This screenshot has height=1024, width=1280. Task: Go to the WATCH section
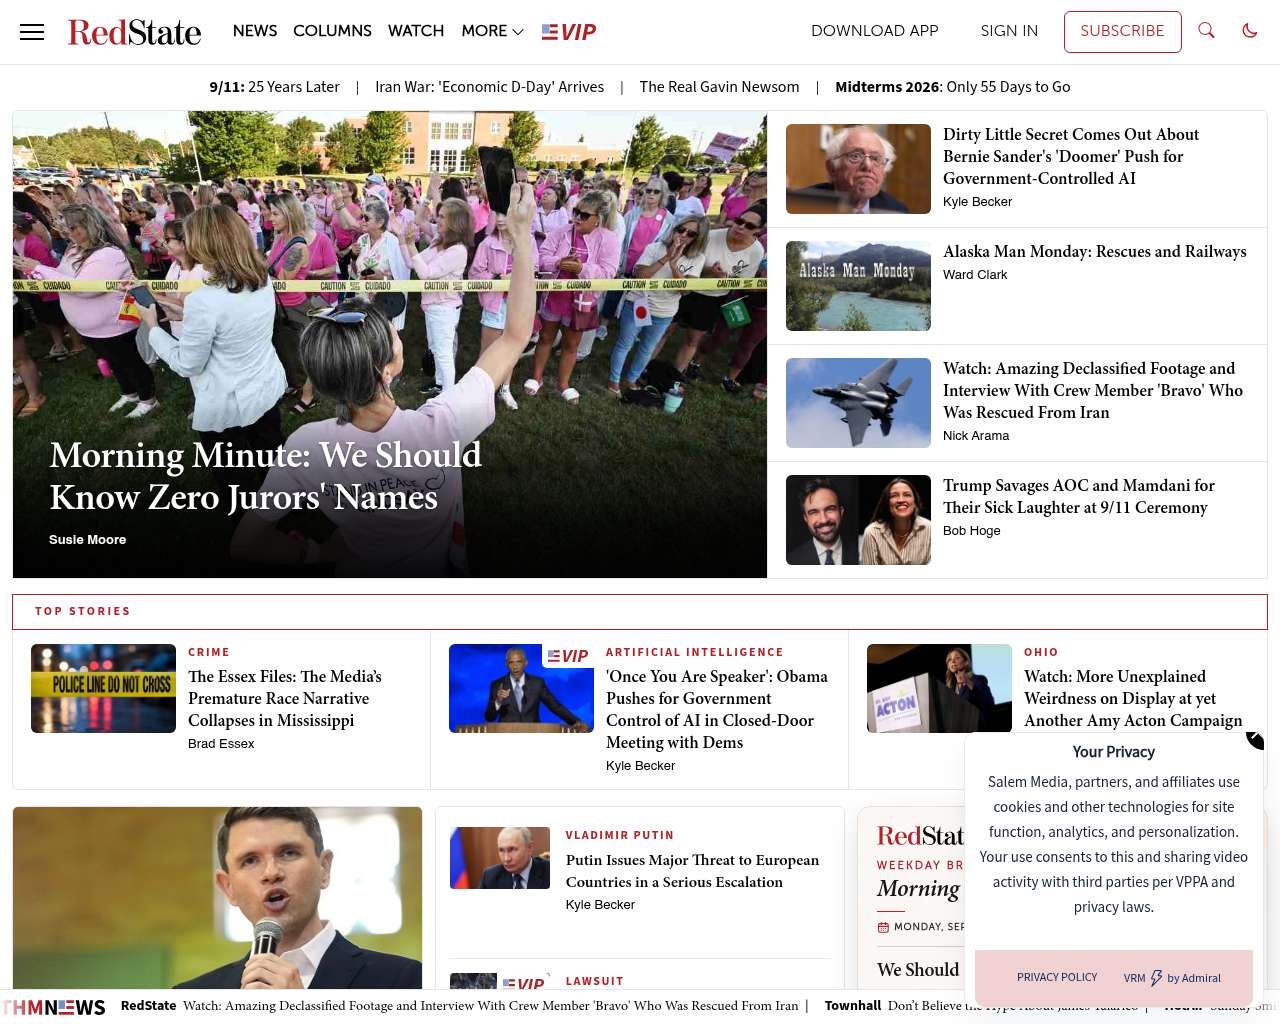coord(416,31)
